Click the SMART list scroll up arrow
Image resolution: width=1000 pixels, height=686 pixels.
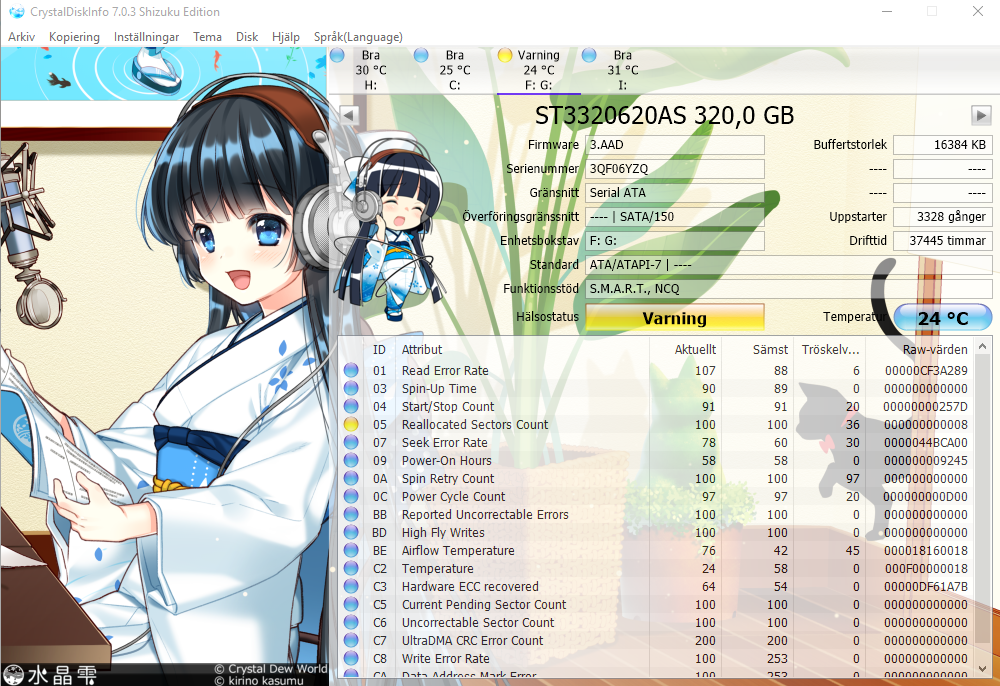983,346
